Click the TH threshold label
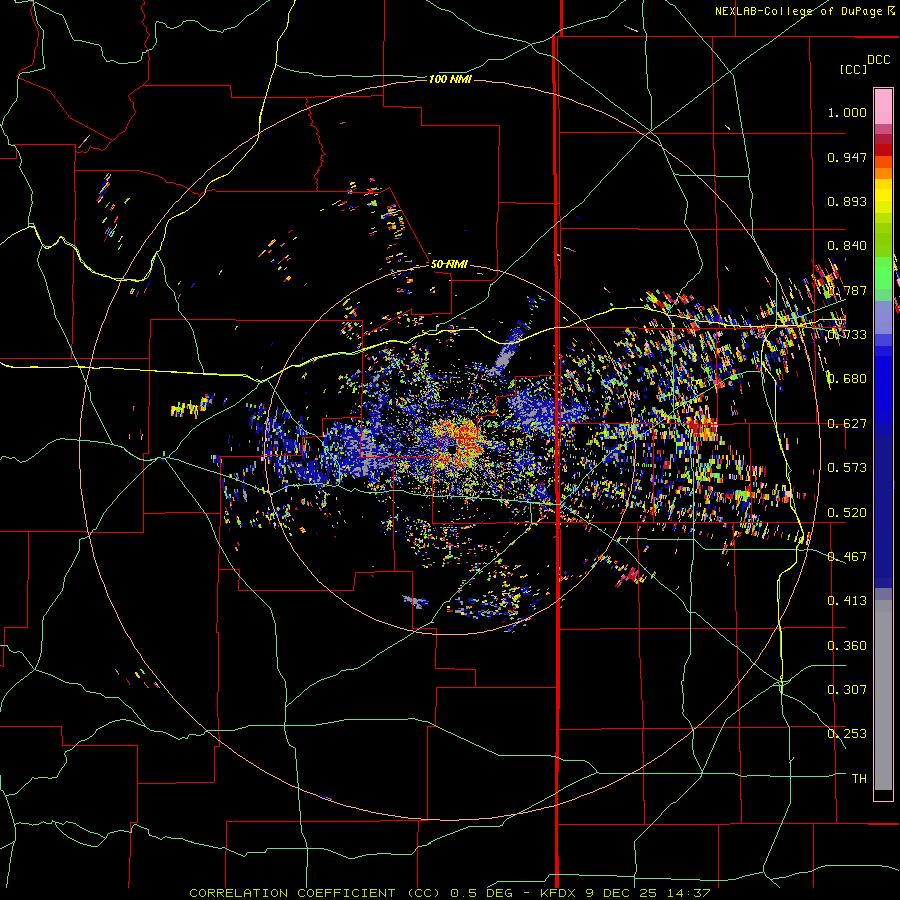900x900 pixels. pos(859,779)
